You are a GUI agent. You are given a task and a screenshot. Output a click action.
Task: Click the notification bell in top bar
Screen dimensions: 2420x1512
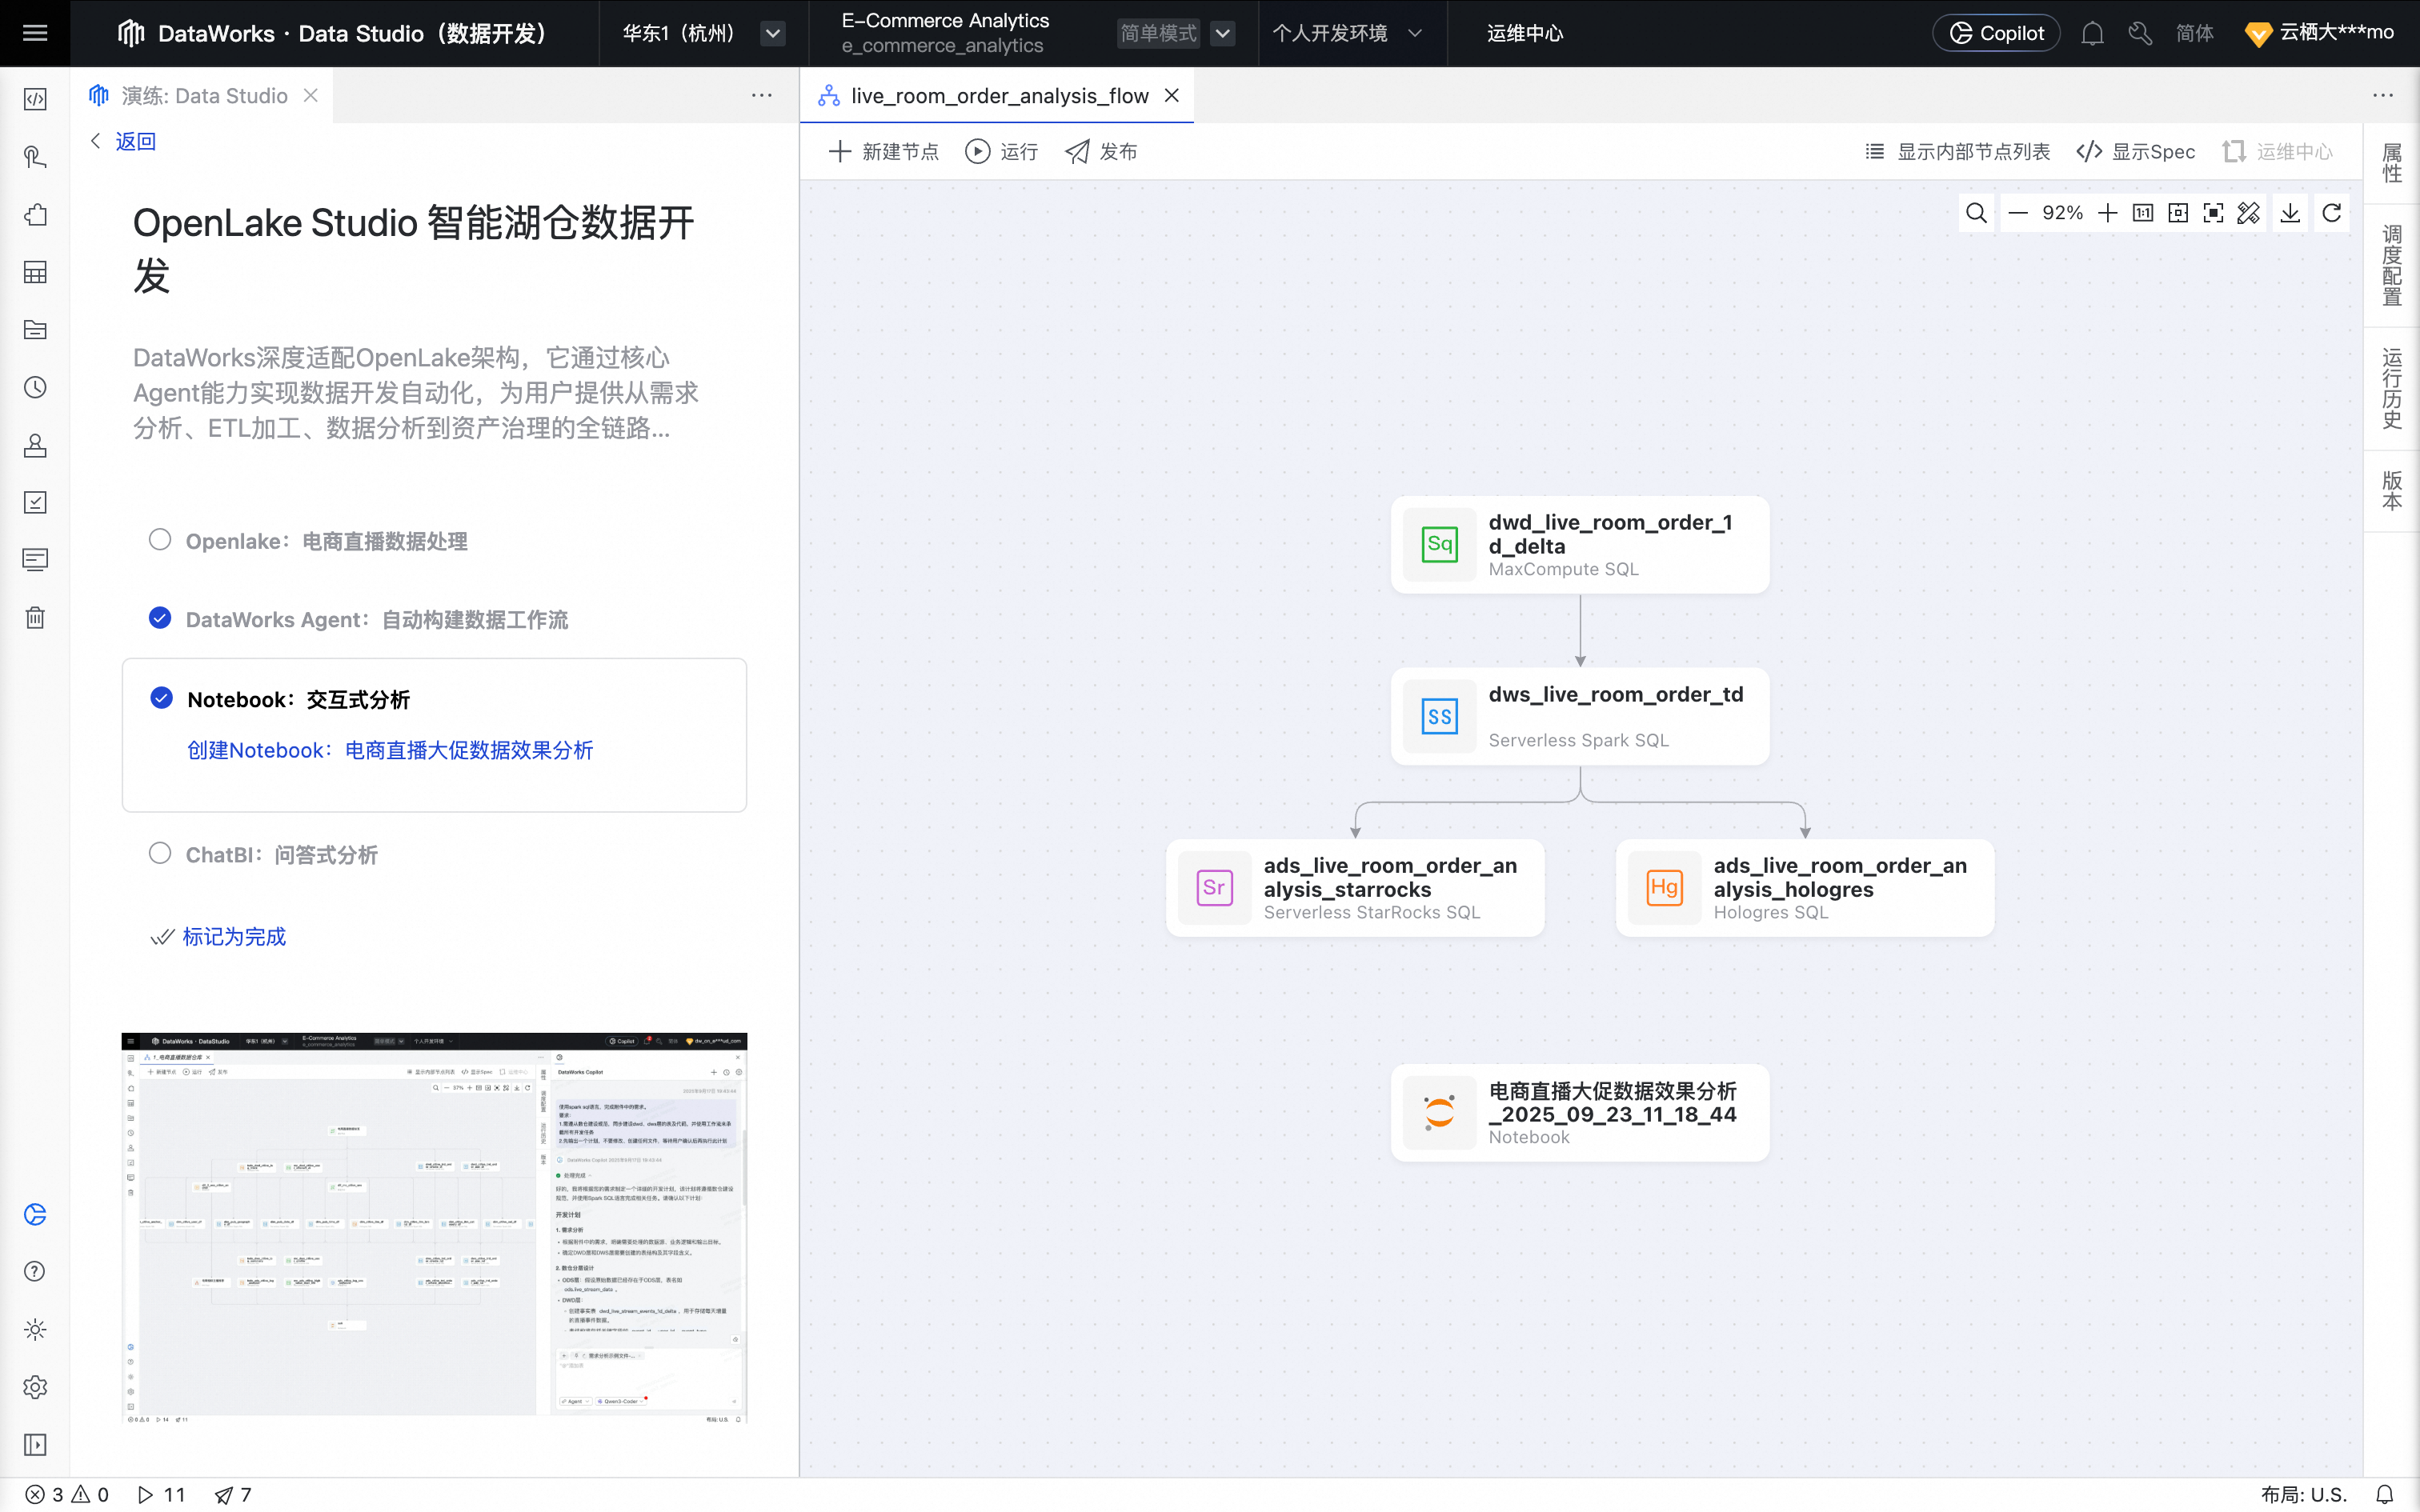[2092, 34]
